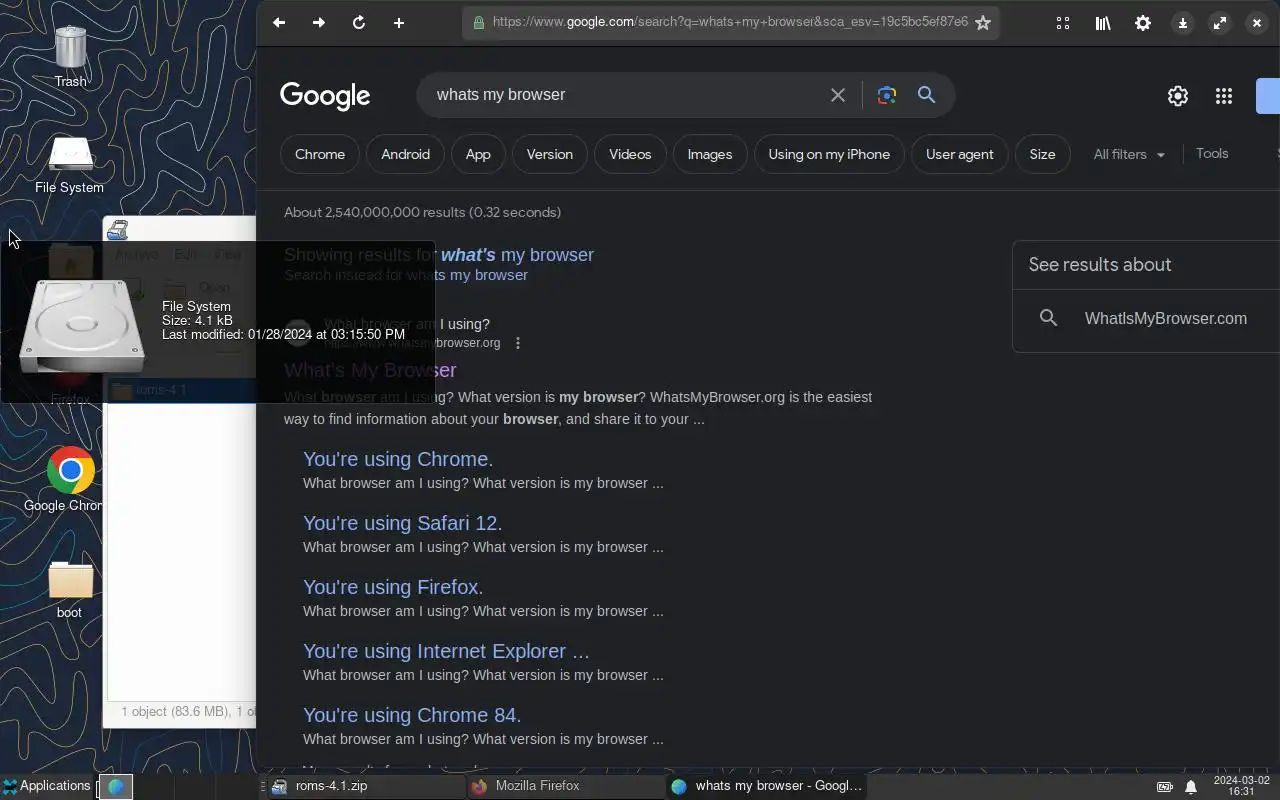Click the magnifier beside WhatIsMyBrowser.com
Image resolution: width=1280 pixels, height=800 pixels.
coord(1048,318)
